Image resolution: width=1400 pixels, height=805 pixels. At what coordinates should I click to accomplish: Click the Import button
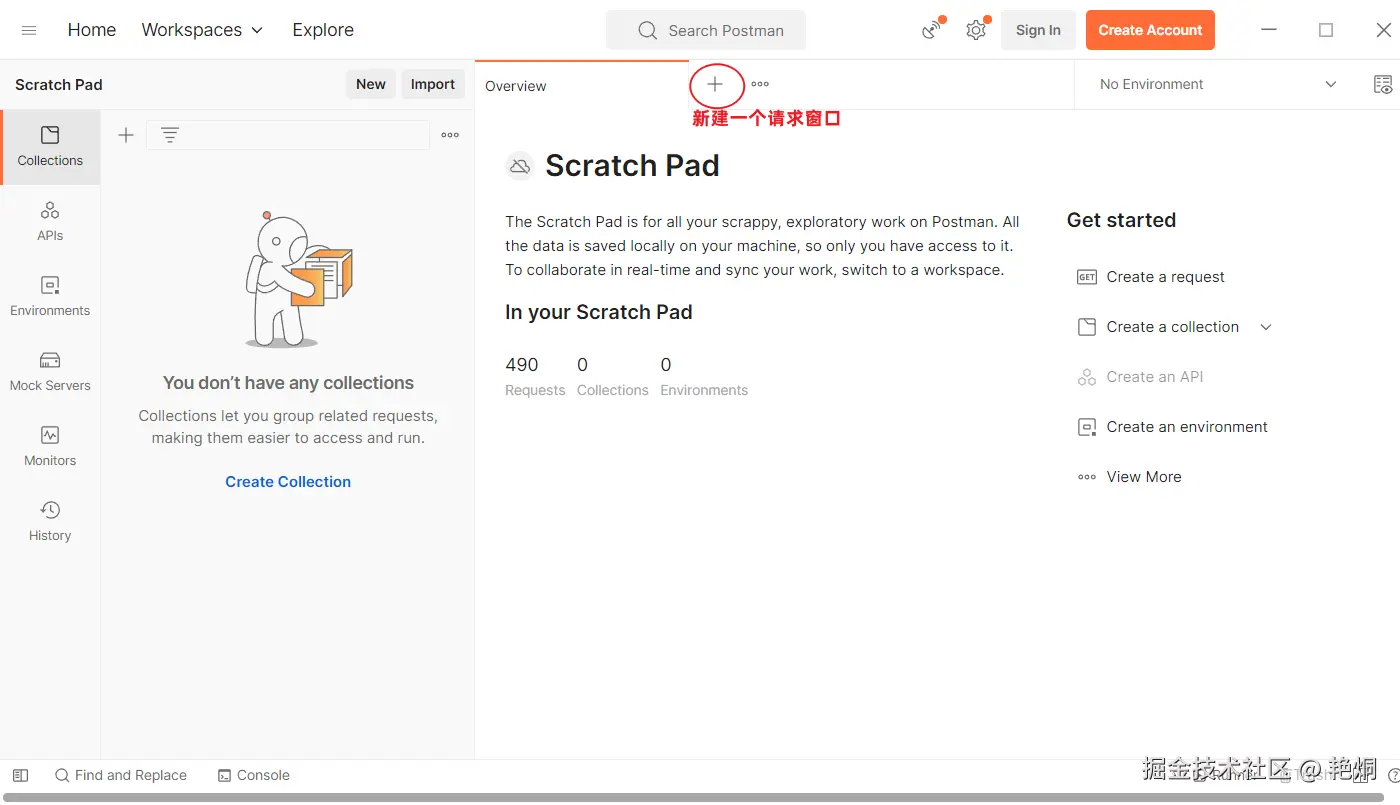[433, 84]
